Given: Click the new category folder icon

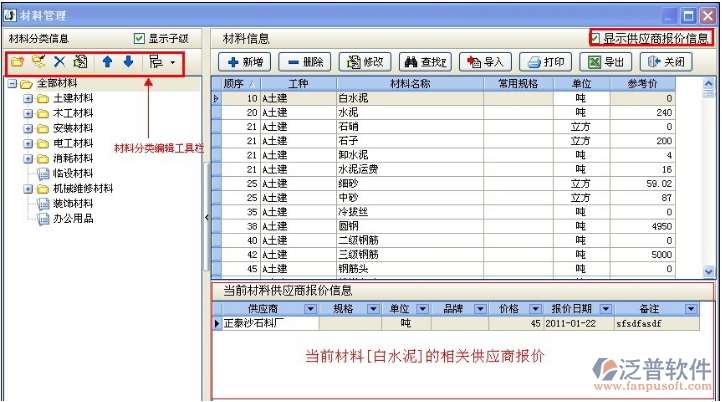Looking at the screenshot, I should coord(18,62).
